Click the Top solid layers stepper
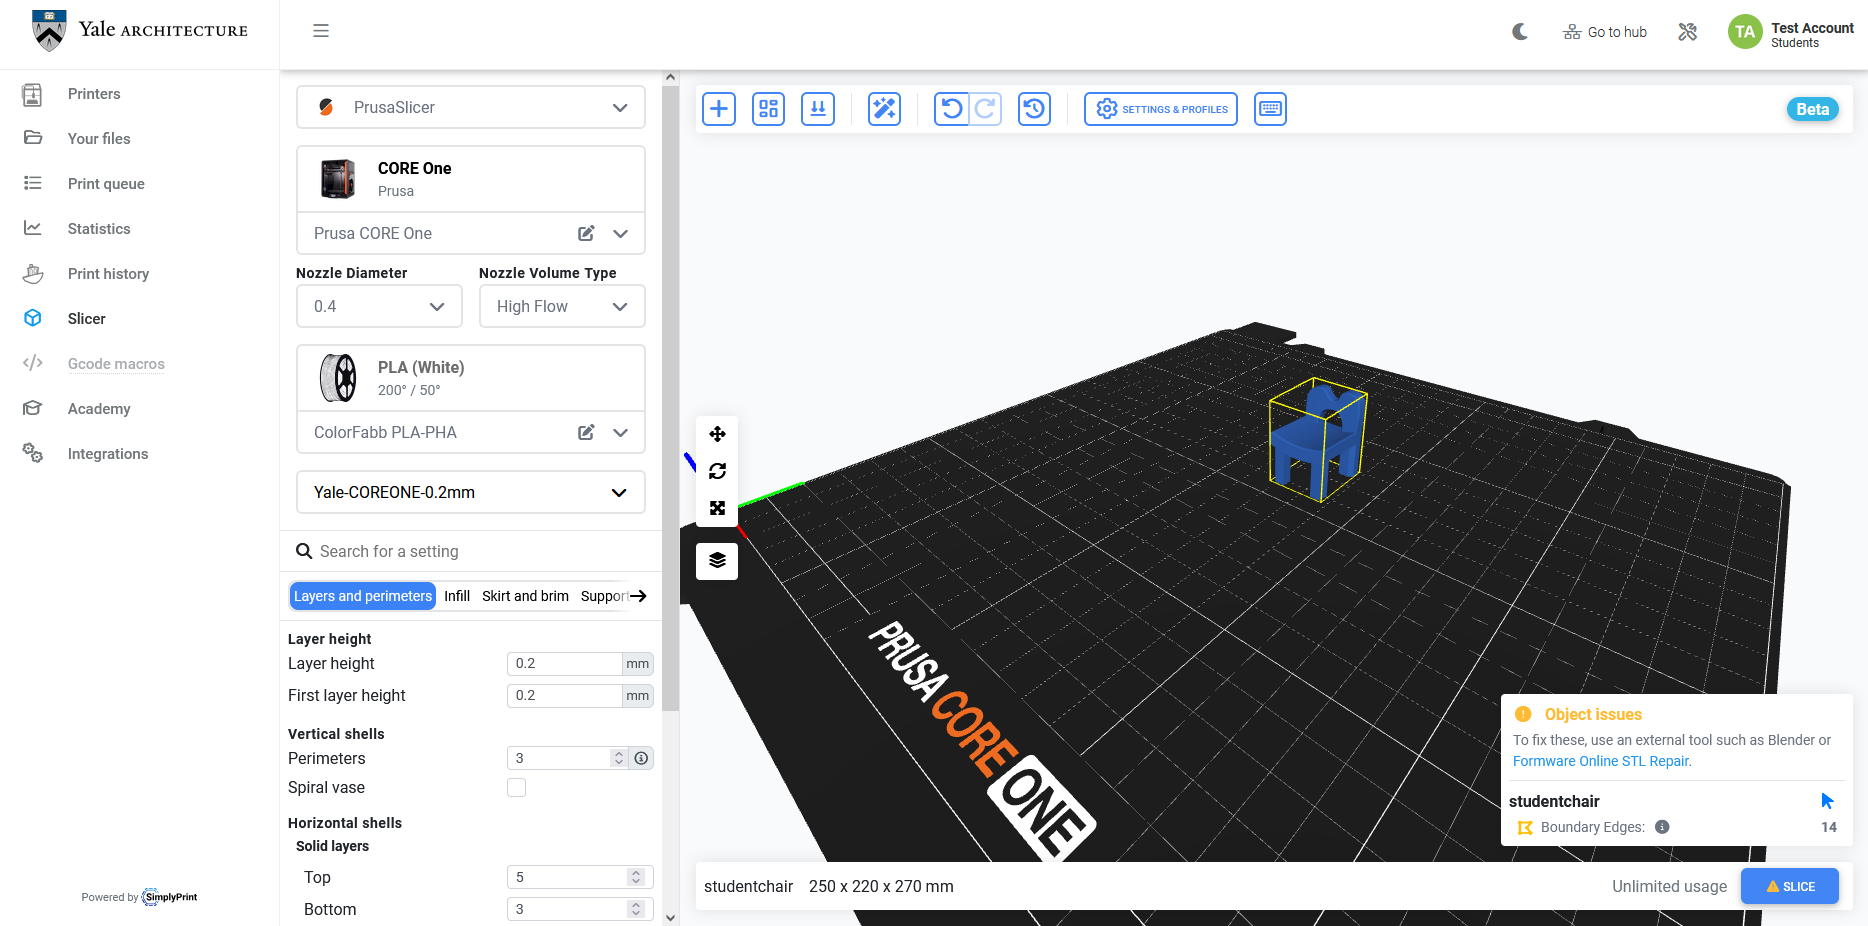 click(x=636, y=877)
